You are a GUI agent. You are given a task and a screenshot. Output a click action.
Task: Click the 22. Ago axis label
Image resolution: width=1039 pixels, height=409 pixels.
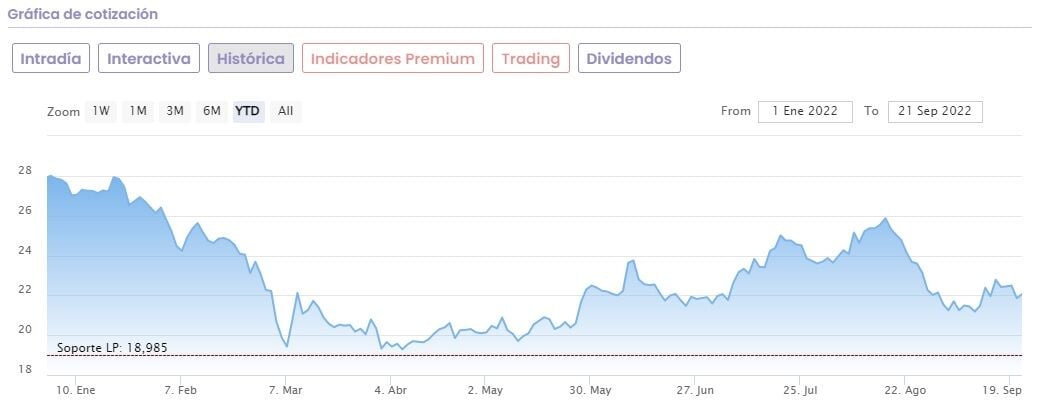point(905,391)
